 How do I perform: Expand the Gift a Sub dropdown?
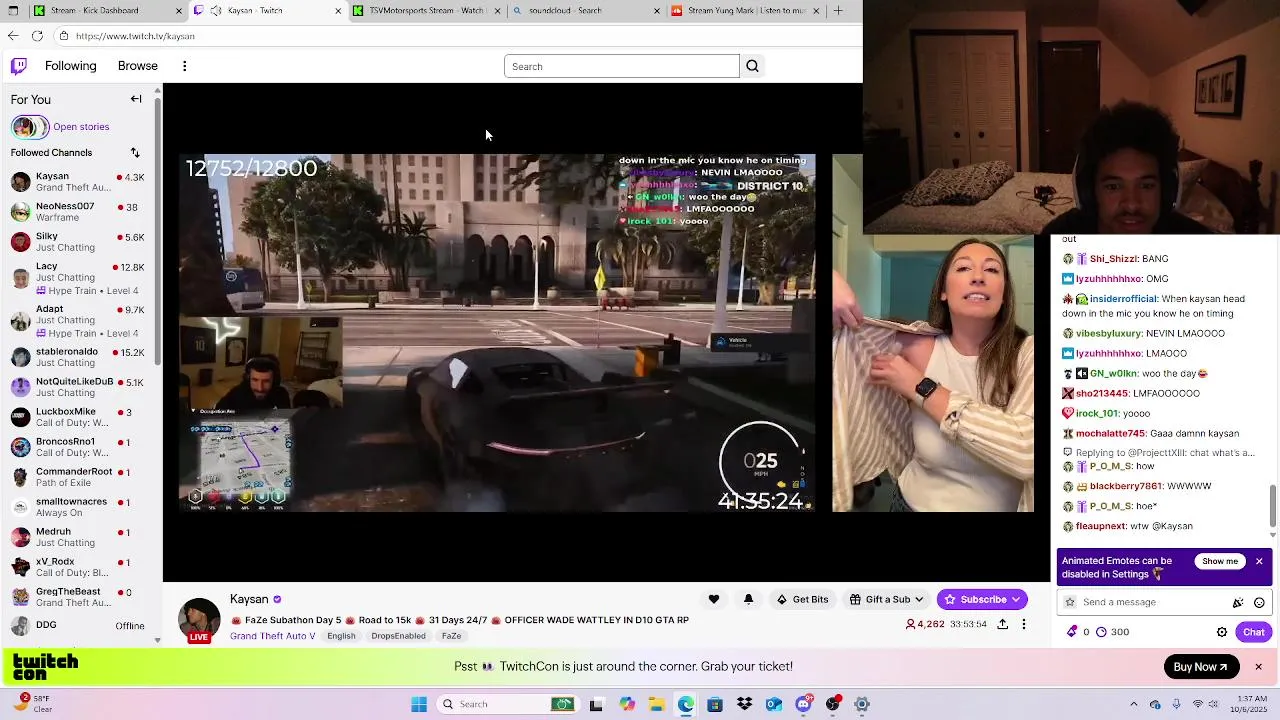pyautogui.click(x=886, y=599)
